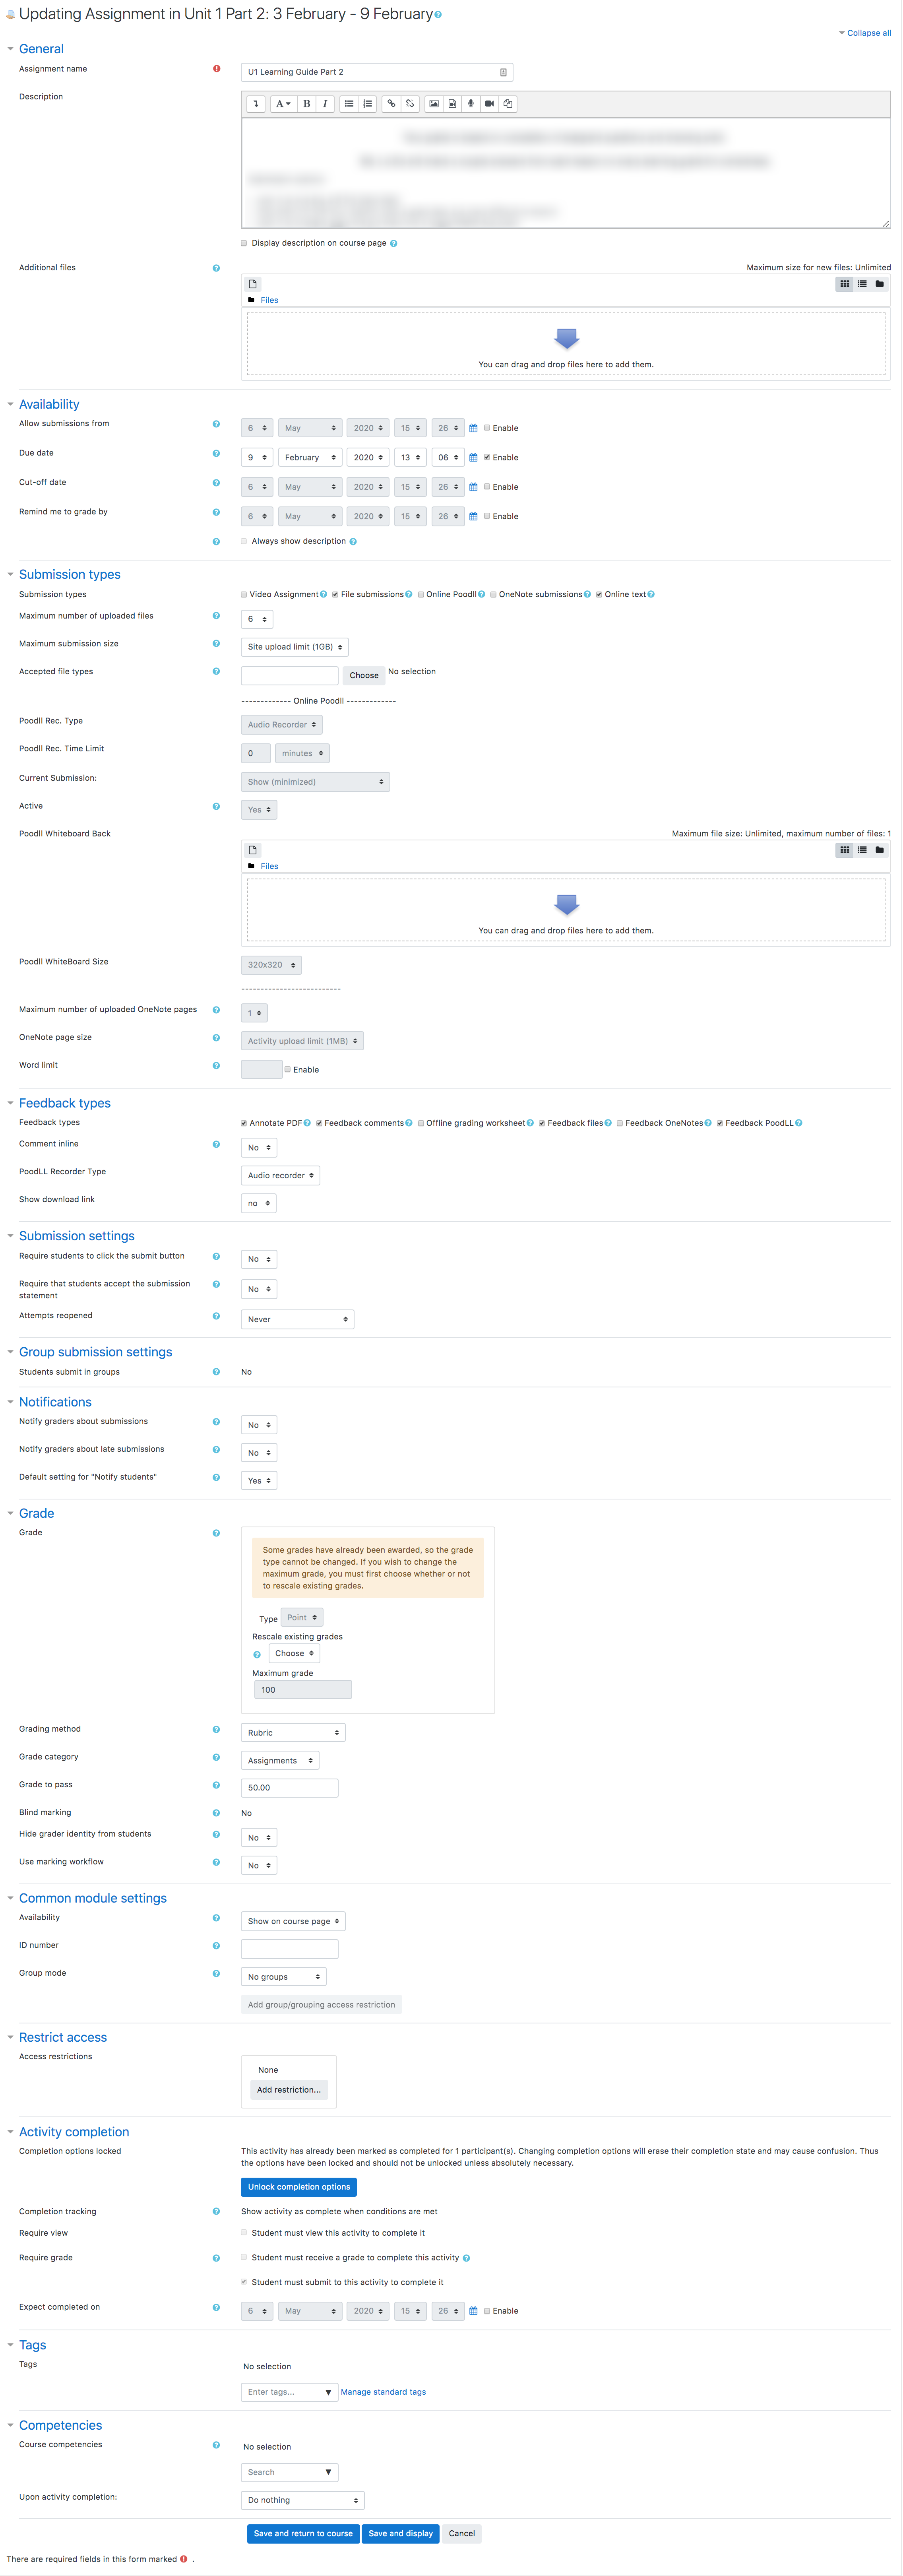The image size is (903, 2576).
Task: Click the Grade to pass field
Action: [290, 1788]
